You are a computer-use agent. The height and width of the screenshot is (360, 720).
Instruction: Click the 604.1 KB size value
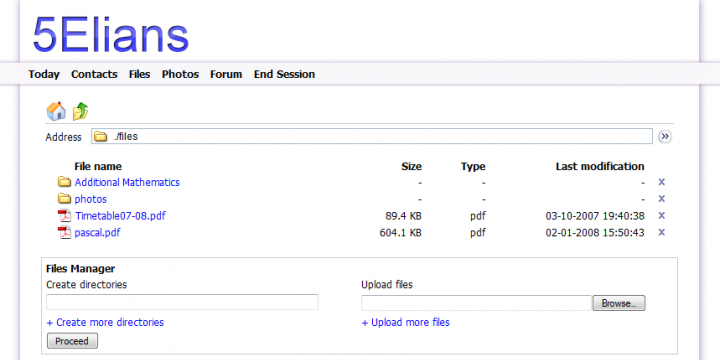click(400, 233)
